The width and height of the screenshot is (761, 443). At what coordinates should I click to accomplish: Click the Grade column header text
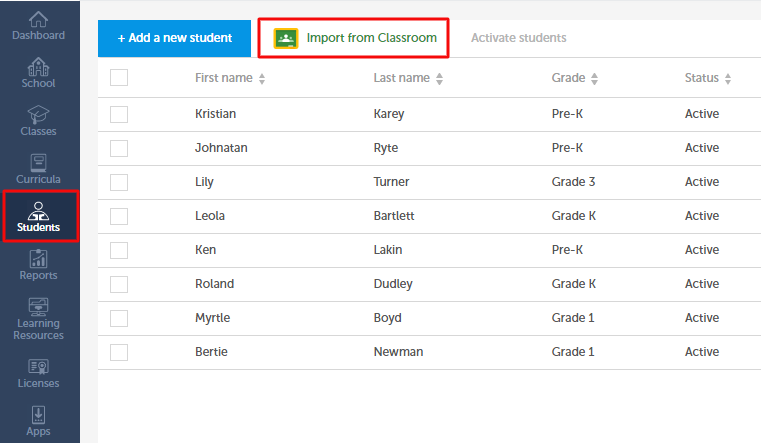coord(568,78)
